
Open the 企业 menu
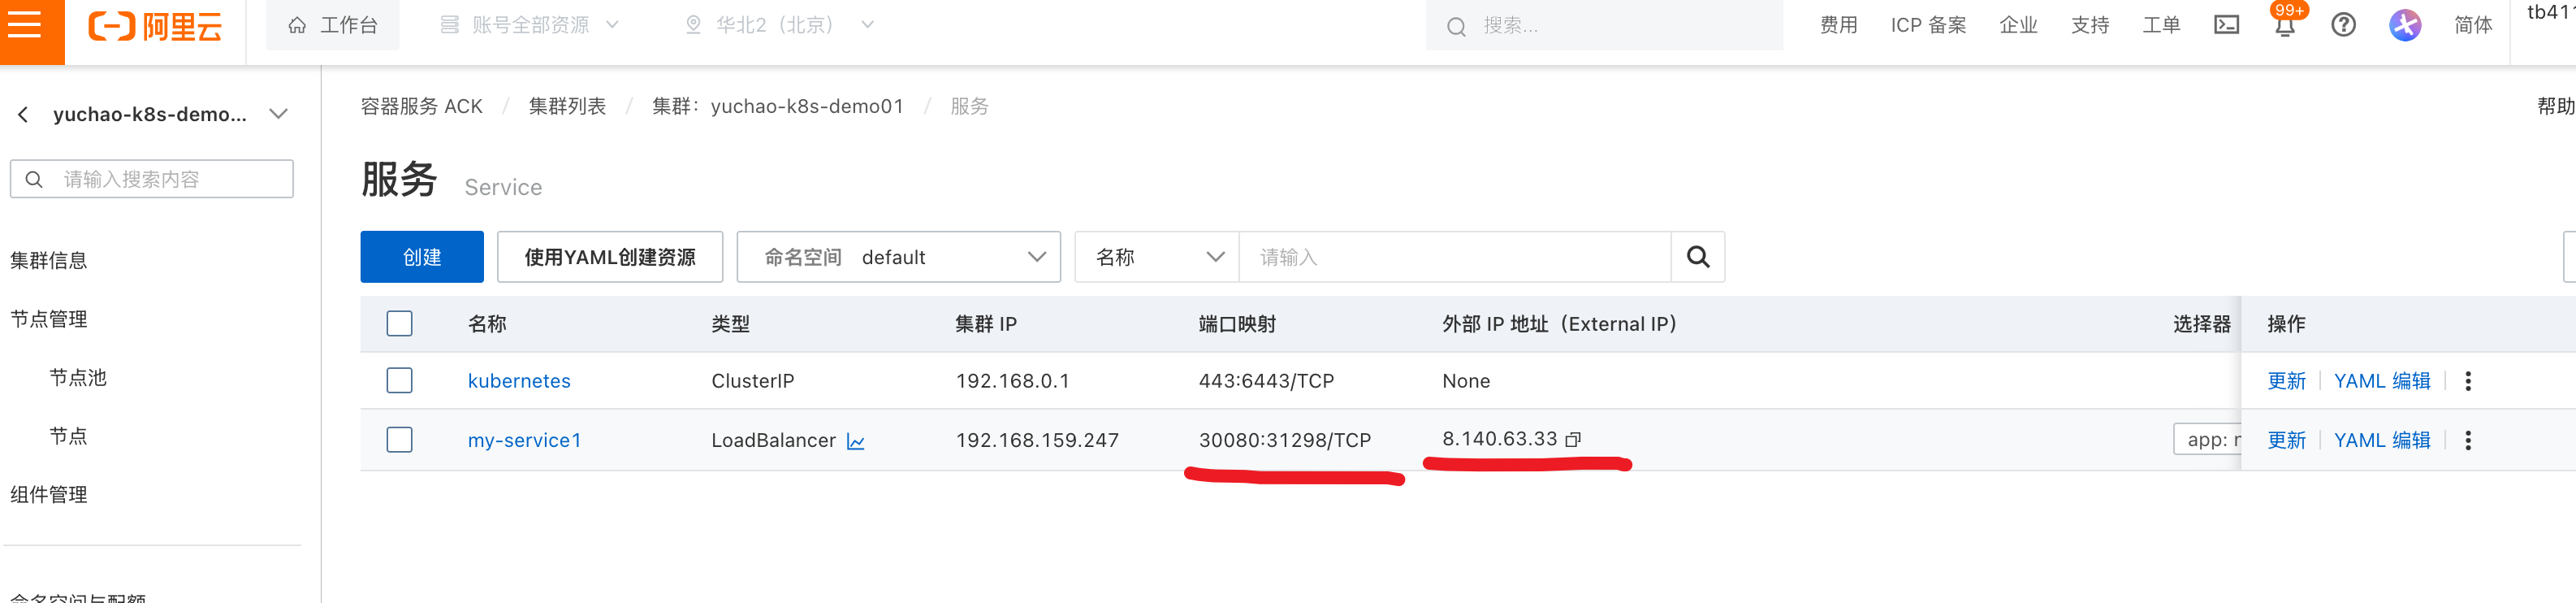2018,25
